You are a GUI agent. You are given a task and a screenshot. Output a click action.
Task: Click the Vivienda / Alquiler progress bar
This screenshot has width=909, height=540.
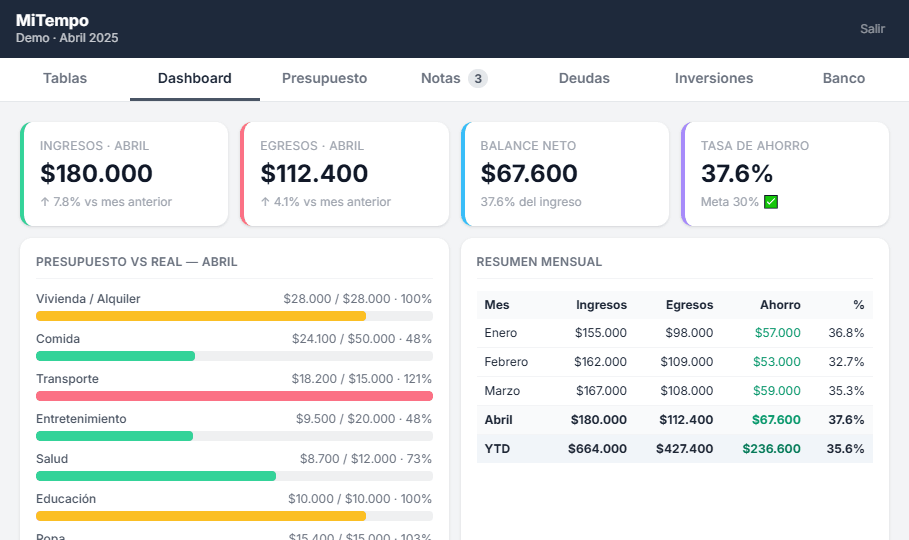point(234,316)
